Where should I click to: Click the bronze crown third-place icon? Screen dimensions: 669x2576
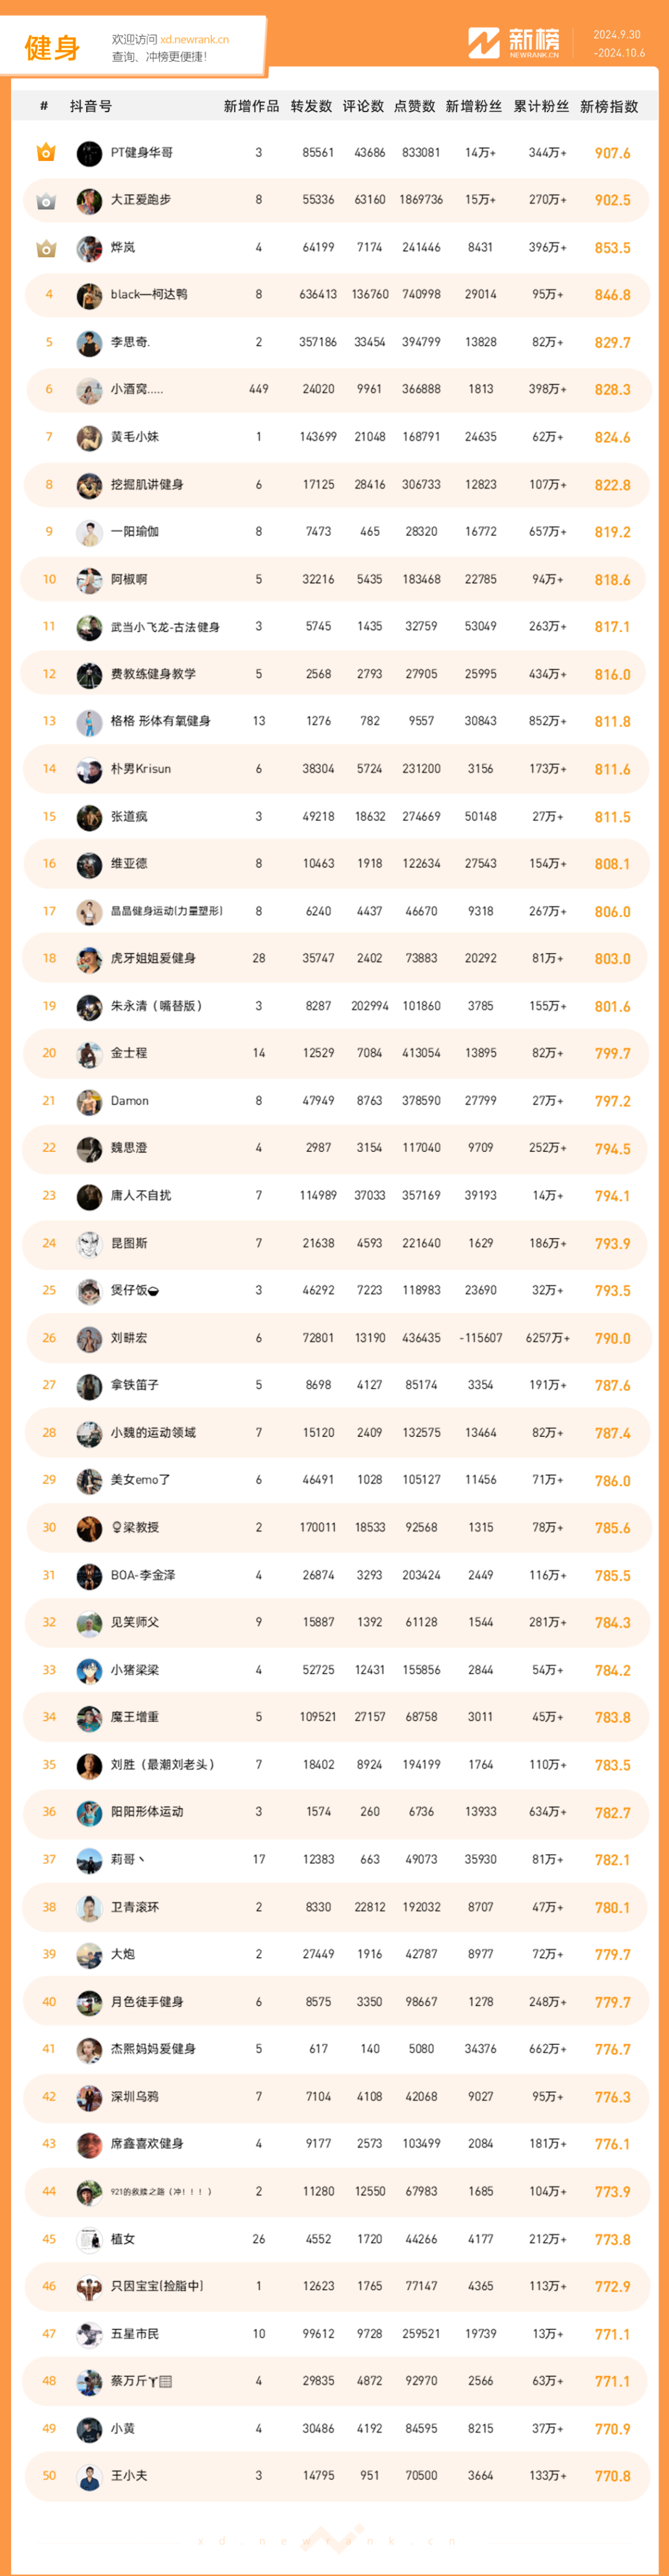[46, 248]
